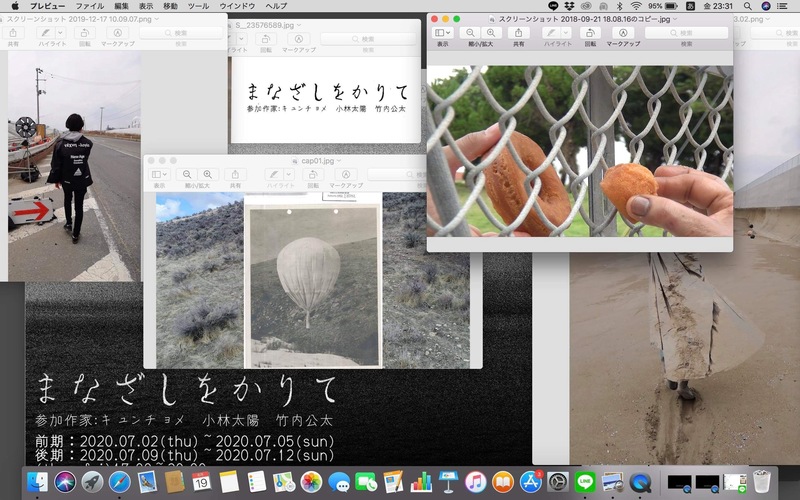Open Messages from the Dock
This screenshot has width=800, height=500.
tap(339, 482)
